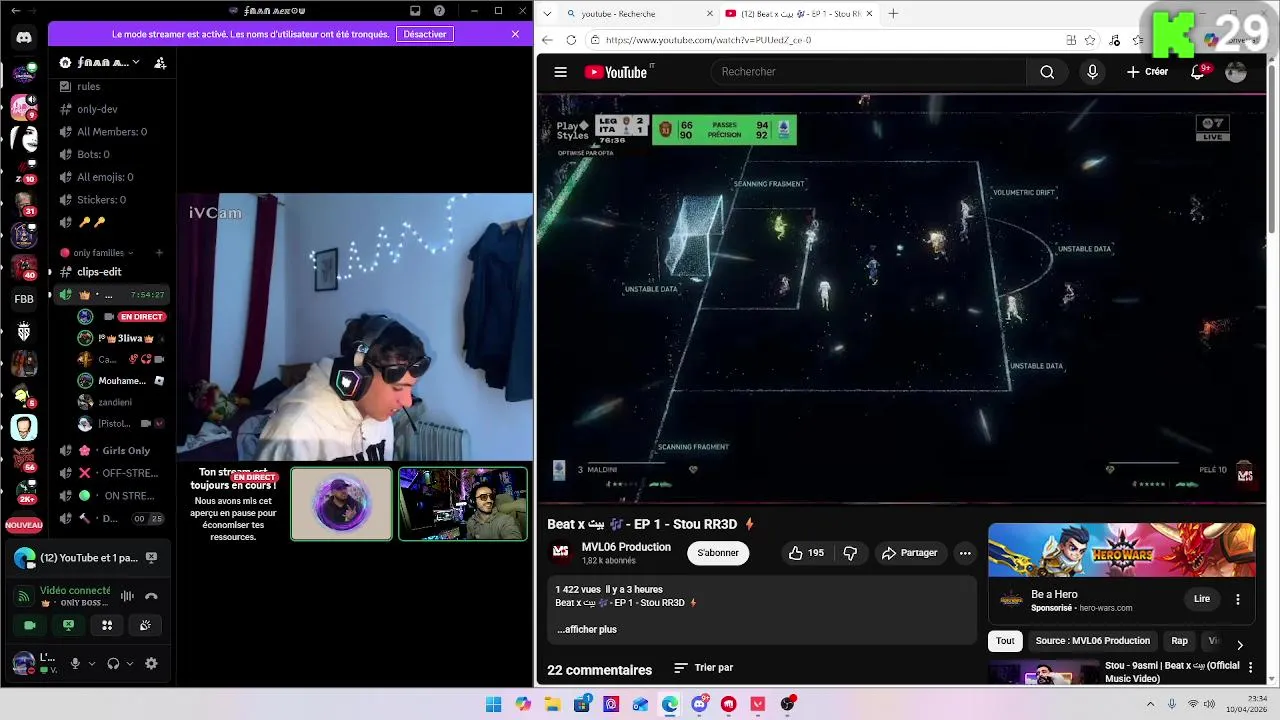
Task: Open more actions ellipsis under video
Action: click(965, 553)
